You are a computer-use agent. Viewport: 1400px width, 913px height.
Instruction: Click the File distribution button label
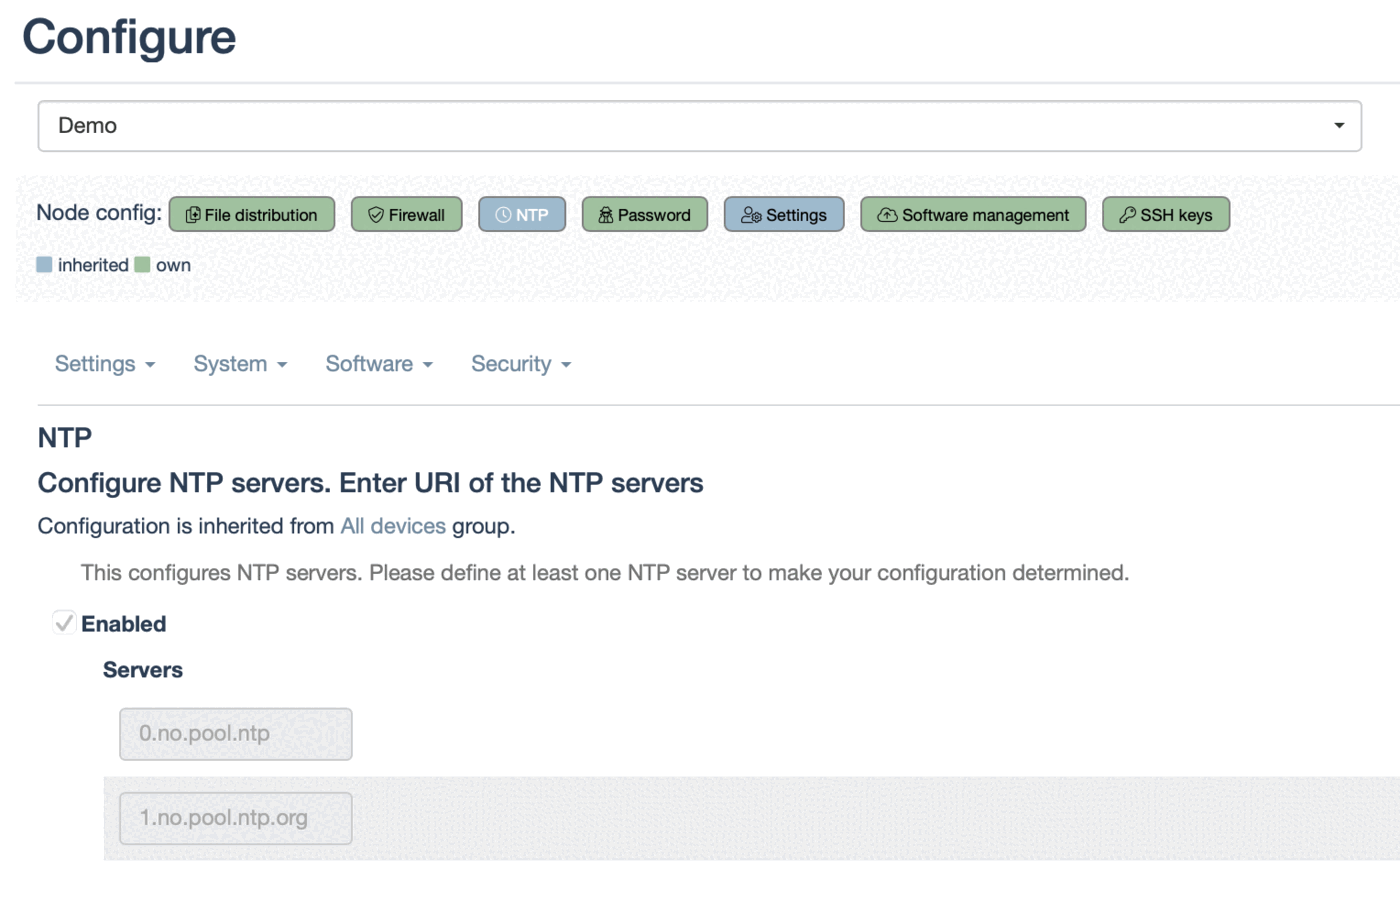point(261,215)
